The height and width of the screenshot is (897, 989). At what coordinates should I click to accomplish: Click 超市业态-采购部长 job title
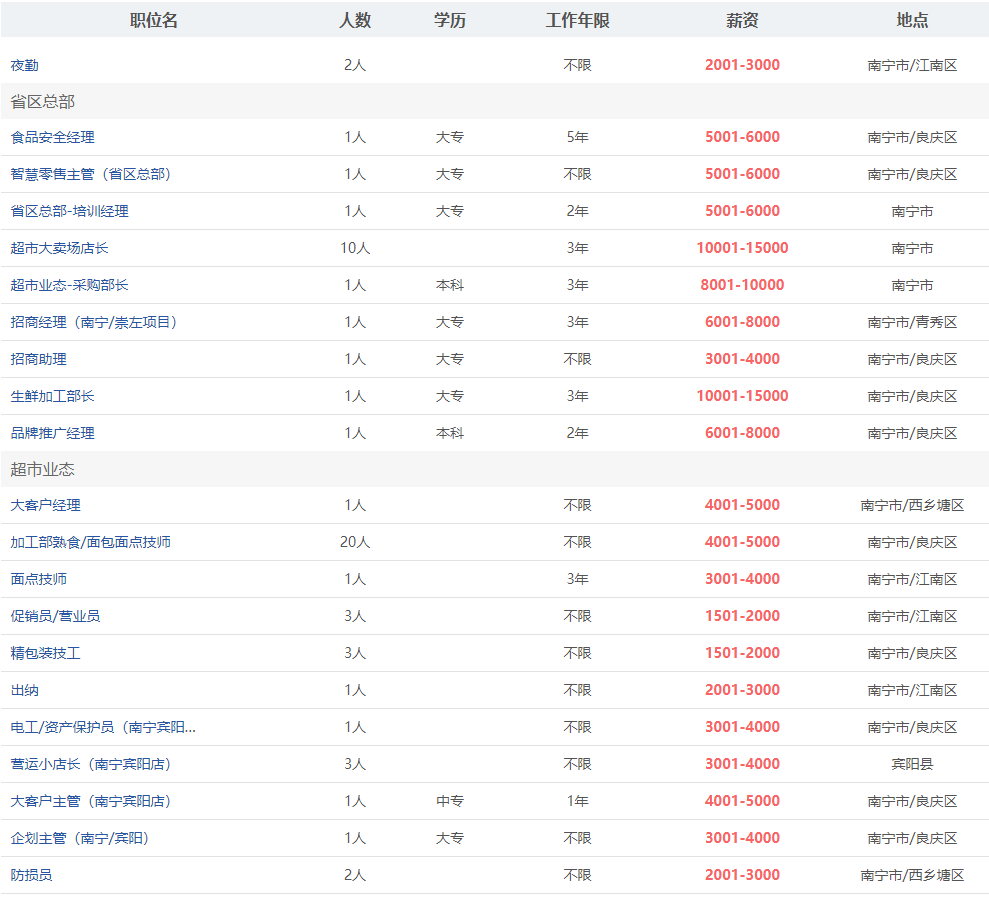[70, 285]
